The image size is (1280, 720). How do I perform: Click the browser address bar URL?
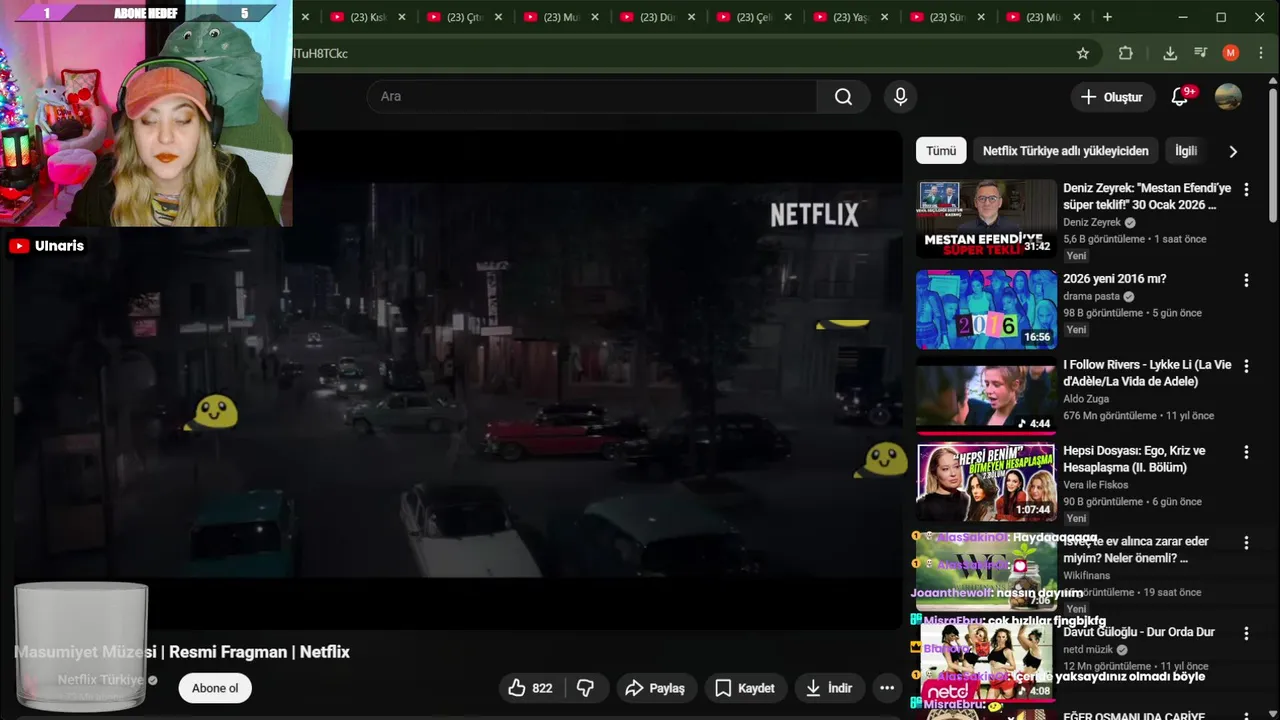(x=680, y=53)
